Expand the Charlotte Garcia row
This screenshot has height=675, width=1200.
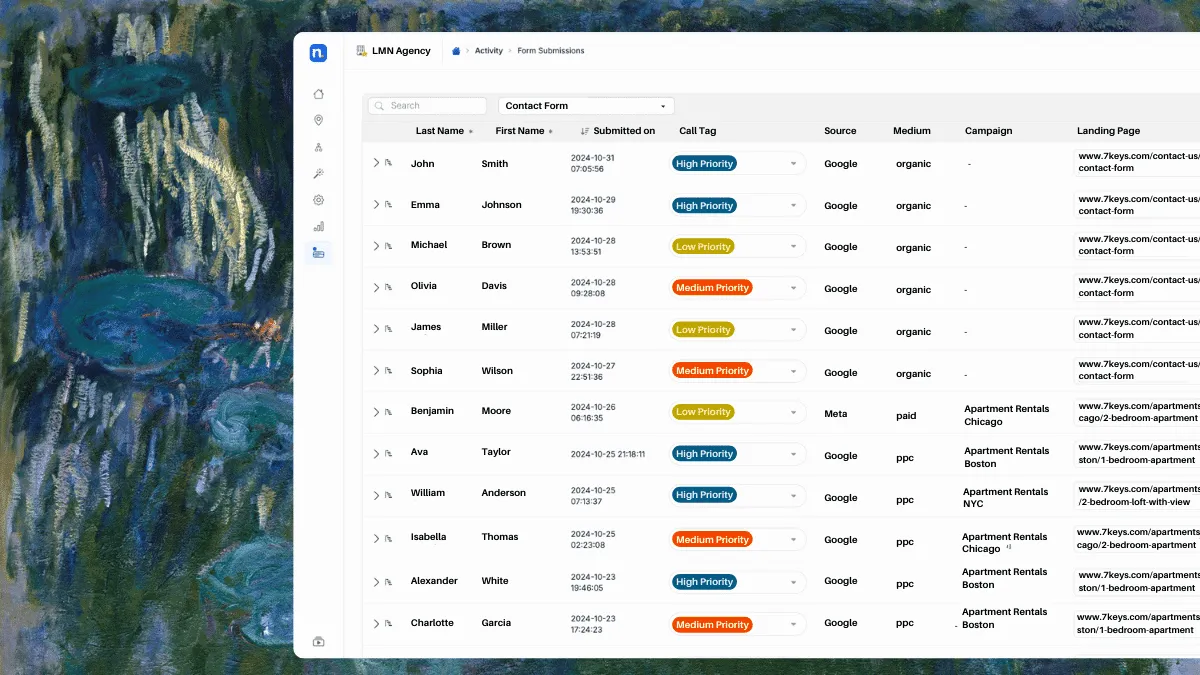point(376,624)
